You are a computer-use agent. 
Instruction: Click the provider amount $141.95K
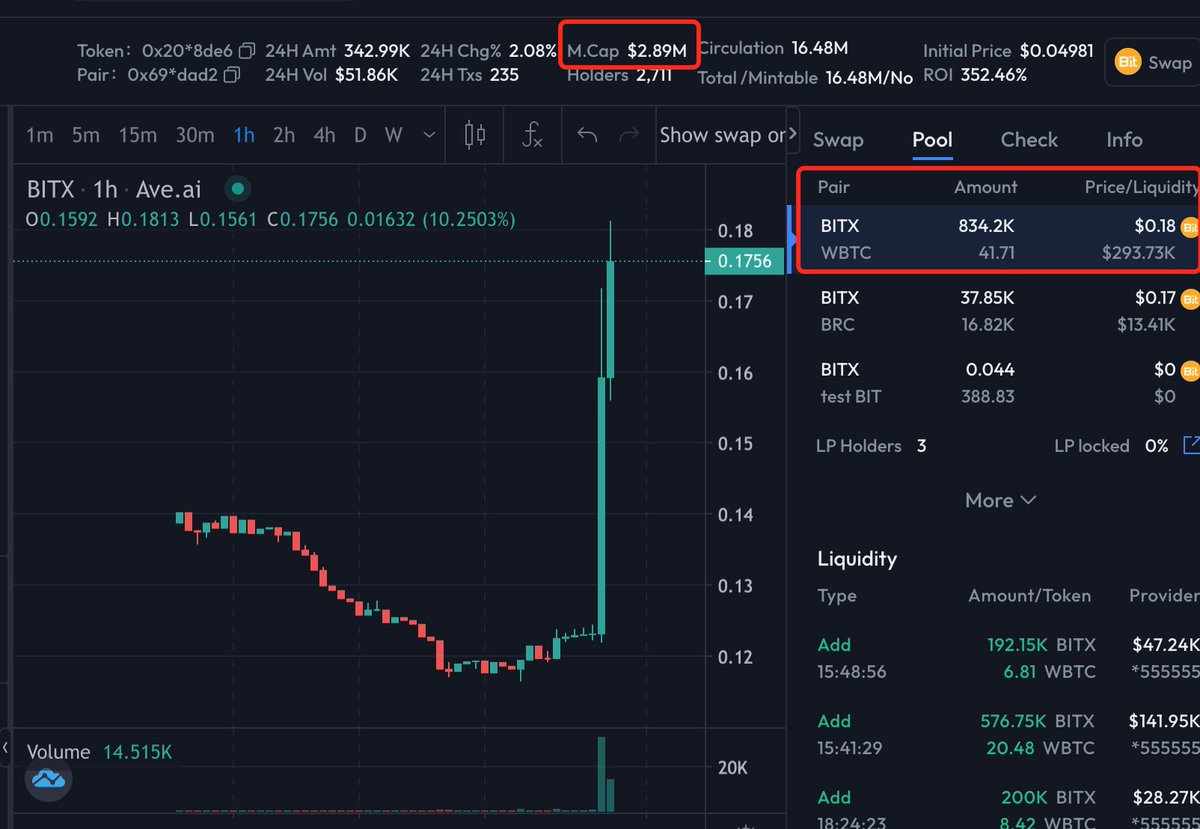(1165, 721)
